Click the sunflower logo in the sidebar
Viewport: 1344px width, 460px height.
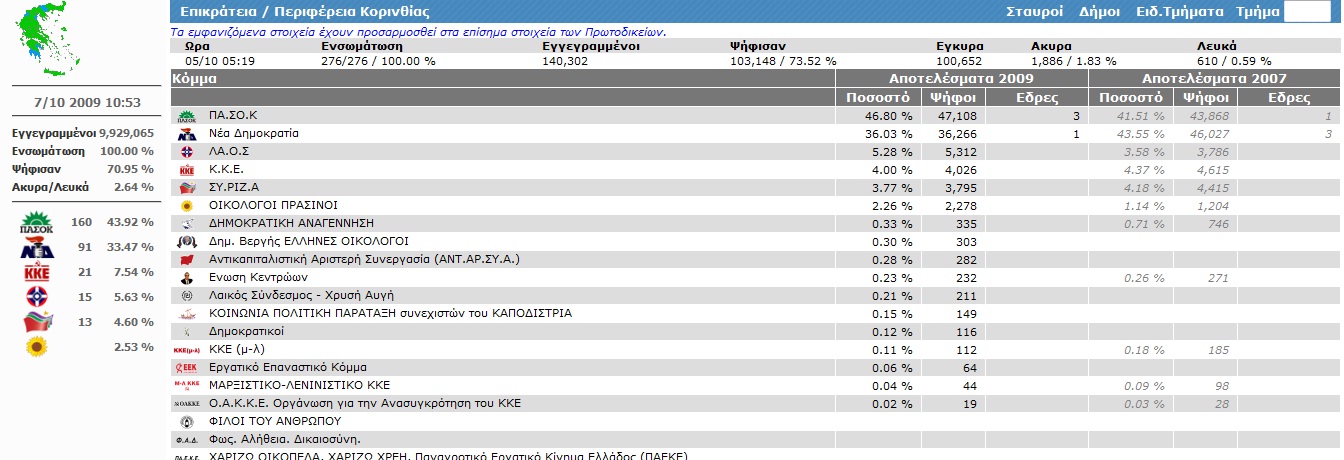[x=37, y=347]
